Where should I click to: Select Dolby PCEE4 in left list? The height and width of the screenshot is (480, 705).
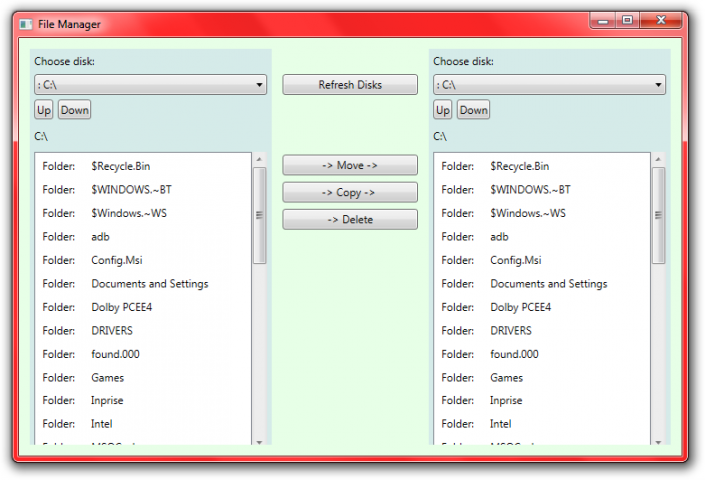(x=143, y=307)
